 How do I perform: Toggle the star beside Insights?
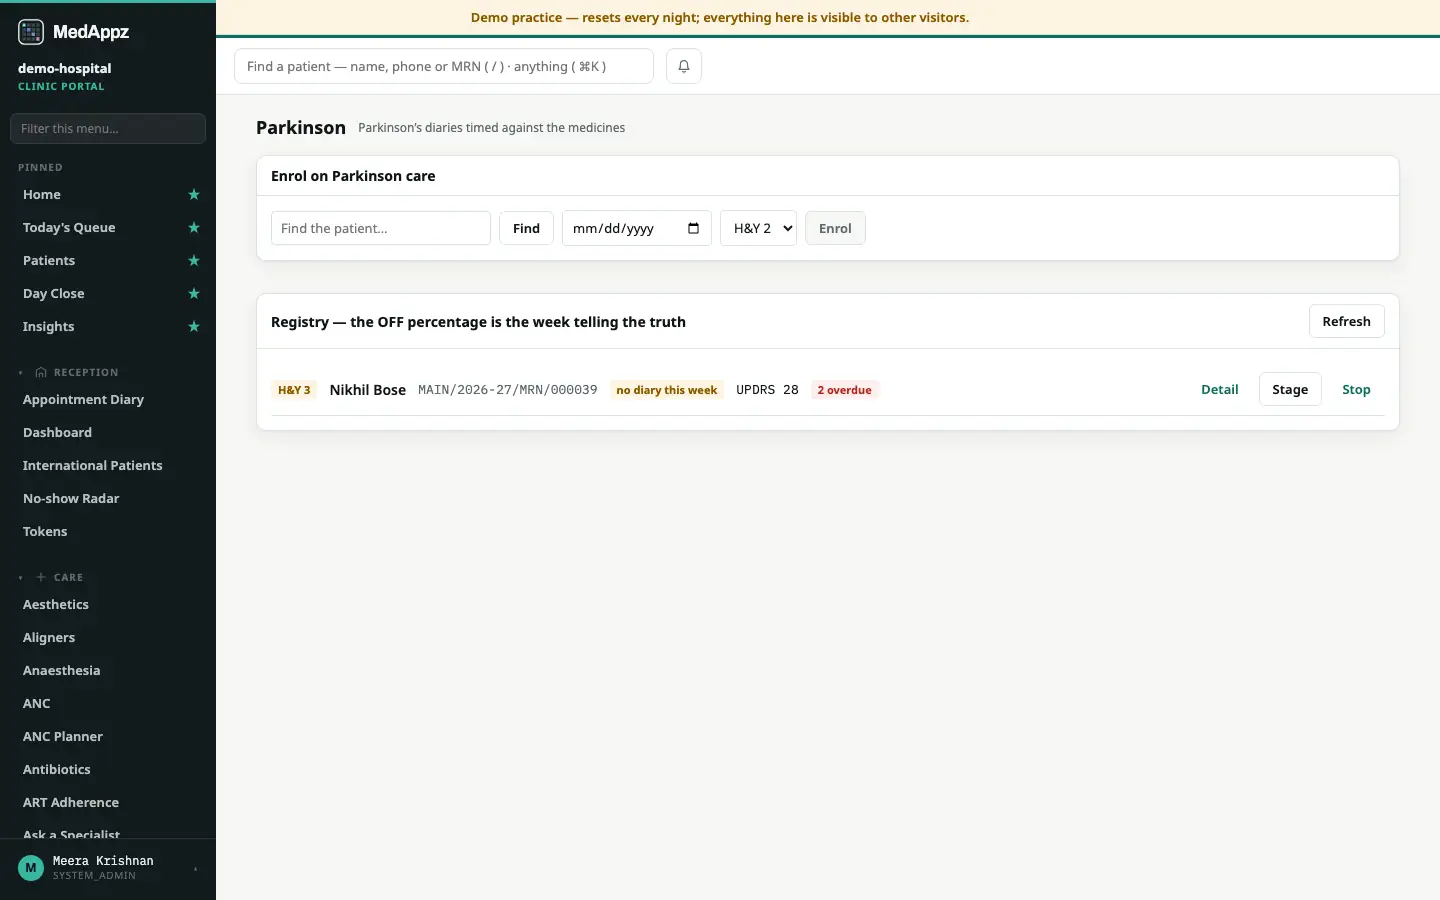pos(194,327)
